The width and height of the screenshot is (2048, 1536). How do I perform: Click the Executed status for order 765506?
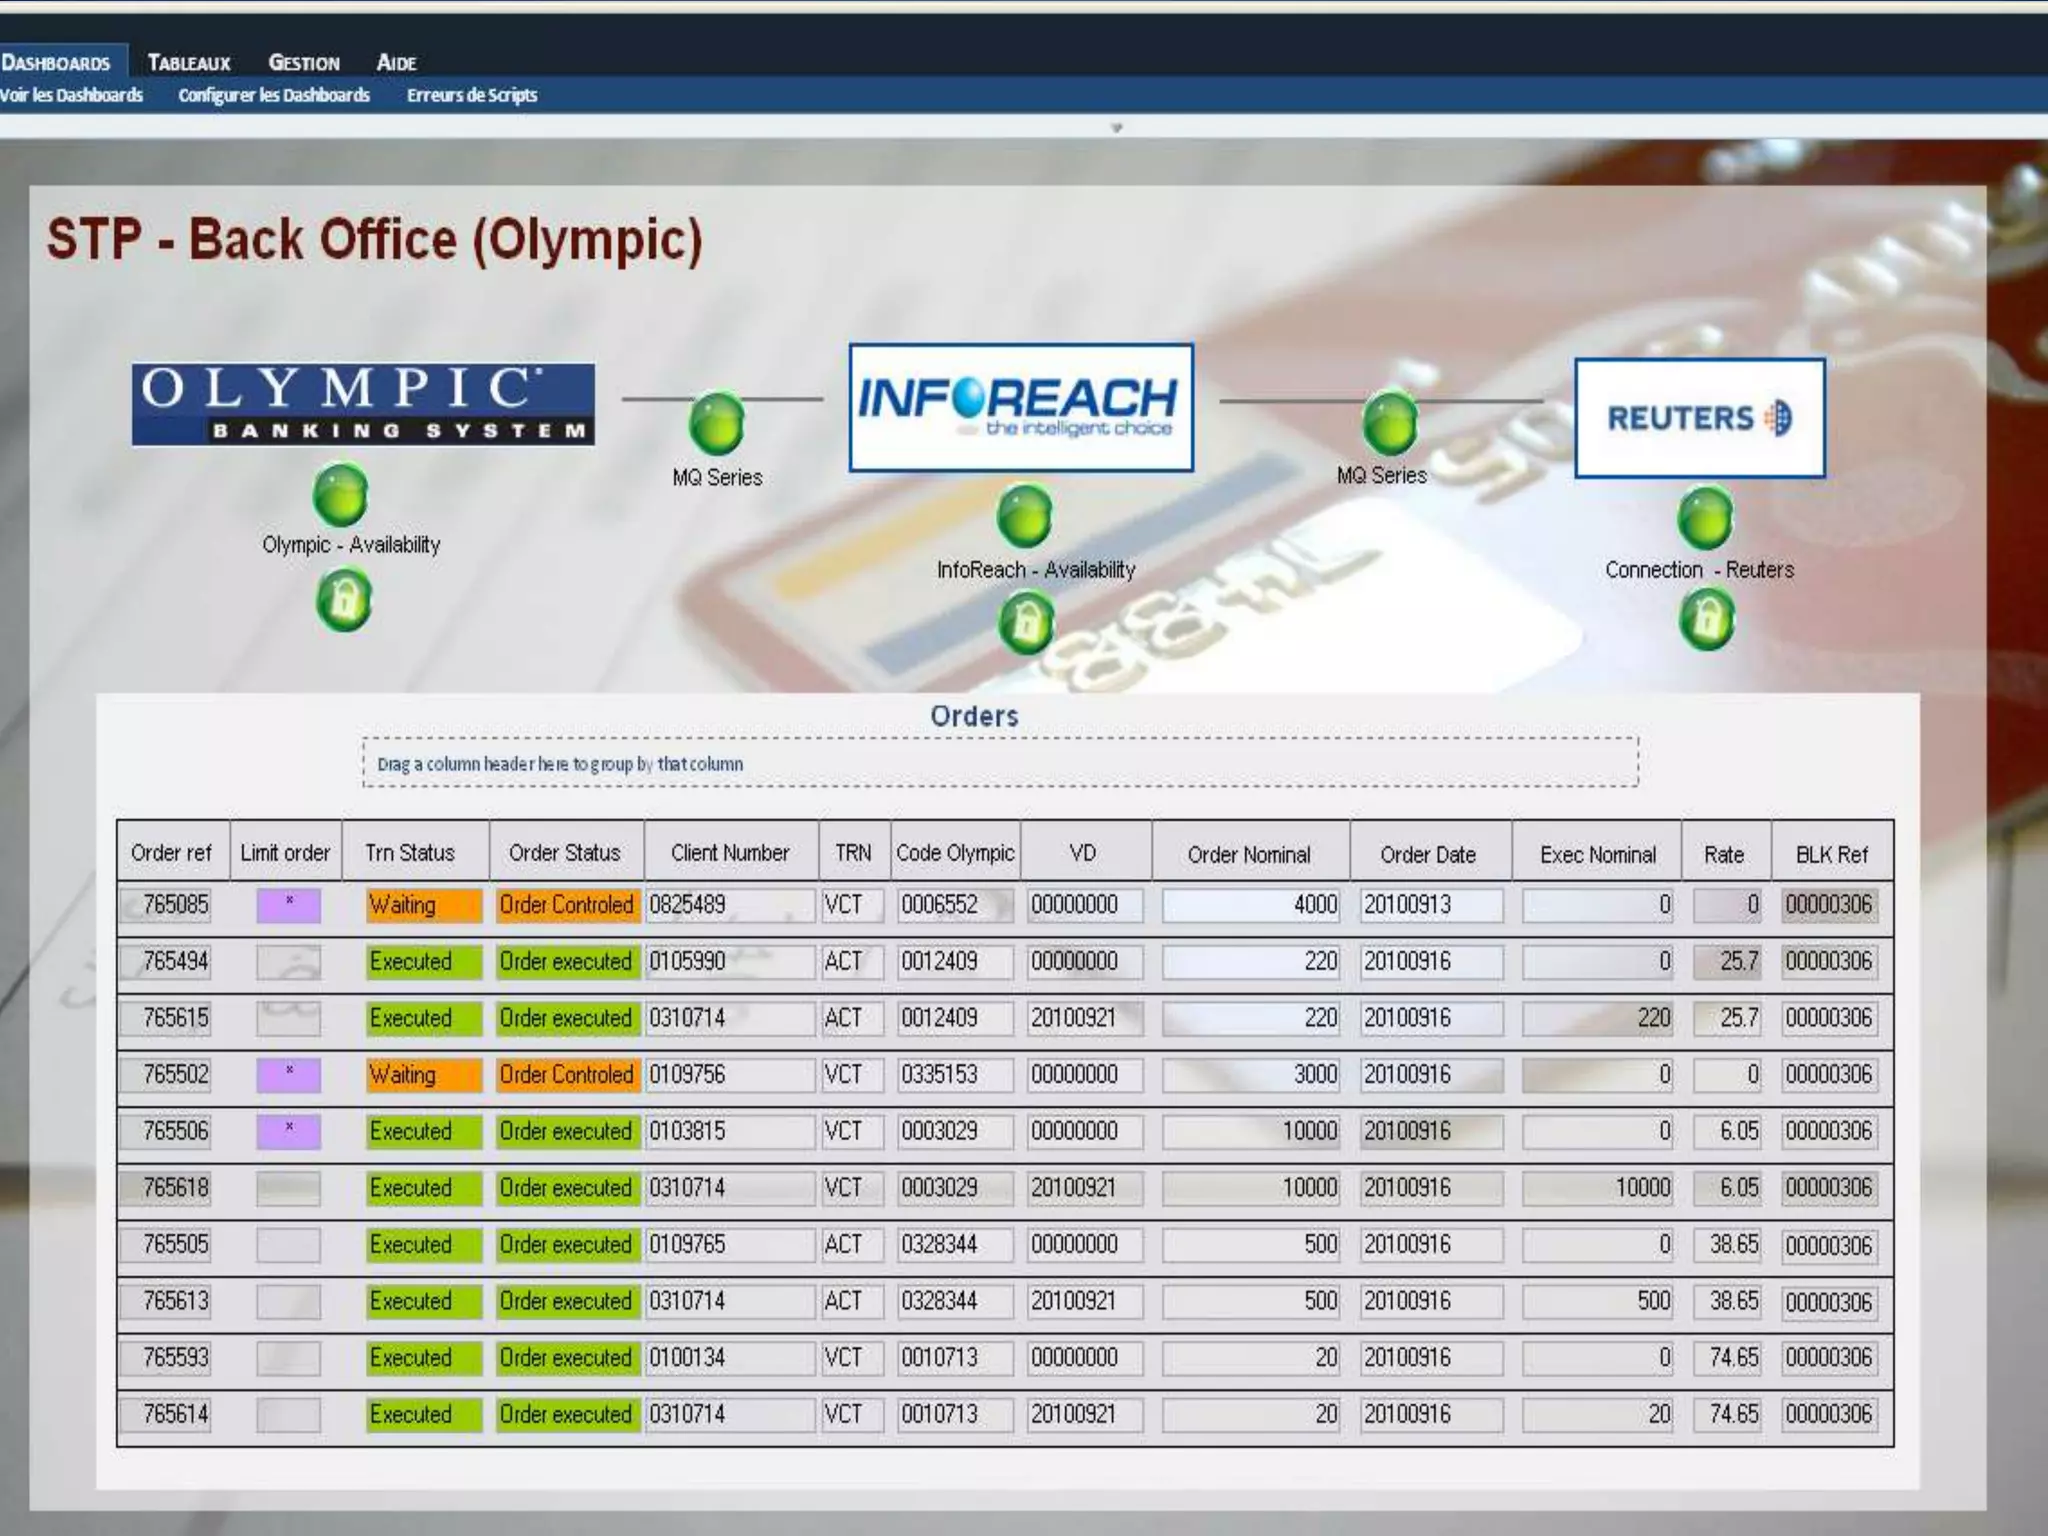424,1131
